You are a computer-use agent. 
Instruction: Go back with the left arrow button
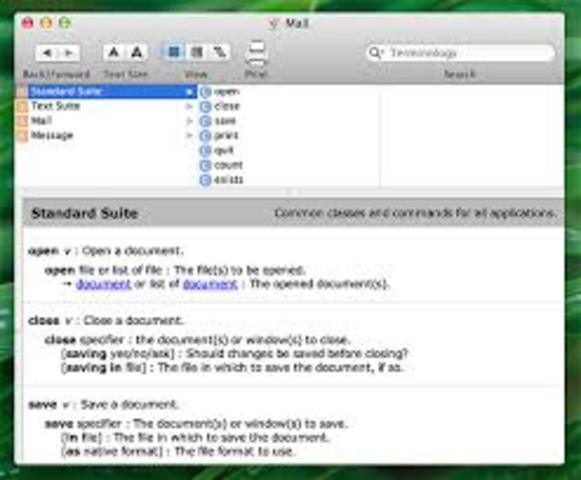click(x=47, y=53)
